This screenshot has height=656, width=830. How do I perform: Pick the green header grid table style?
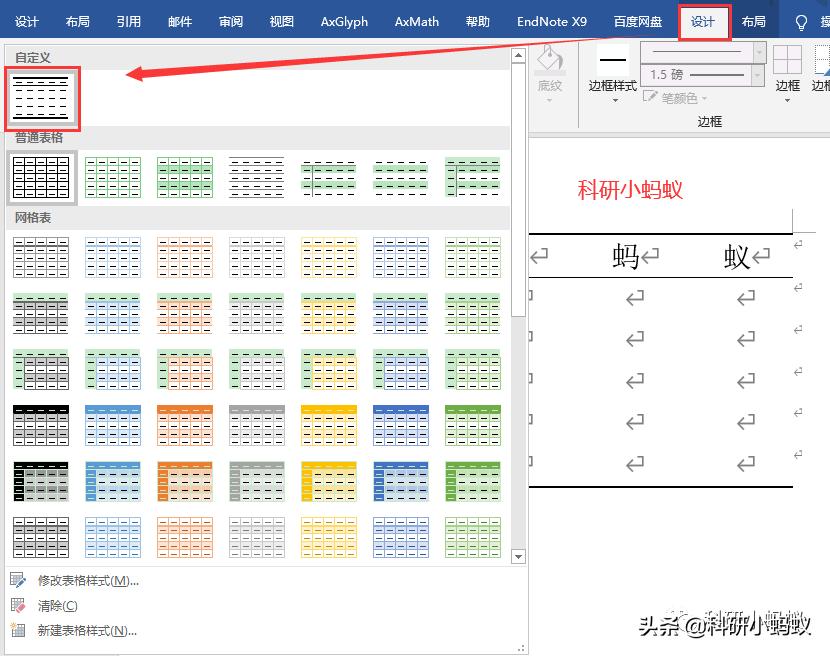[x=473, y=426]
